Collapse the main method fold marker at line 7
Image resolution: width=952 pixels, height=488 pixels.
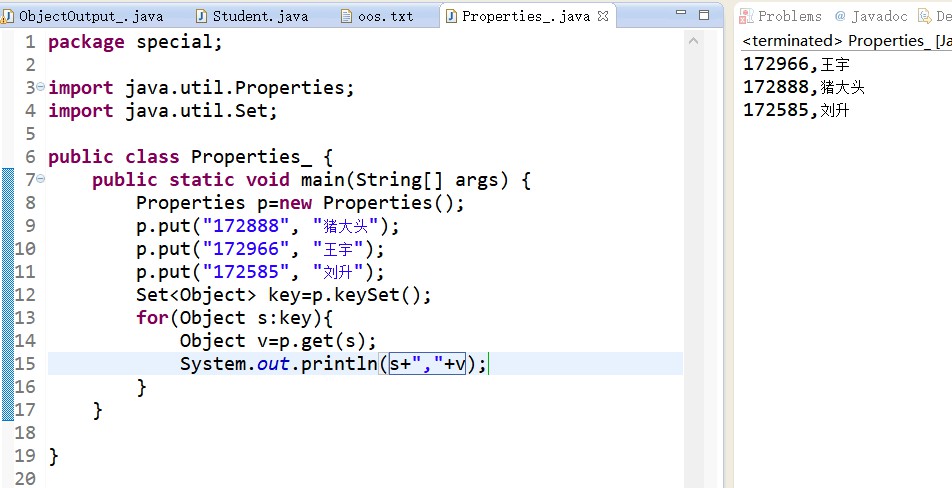click(41, 178)
